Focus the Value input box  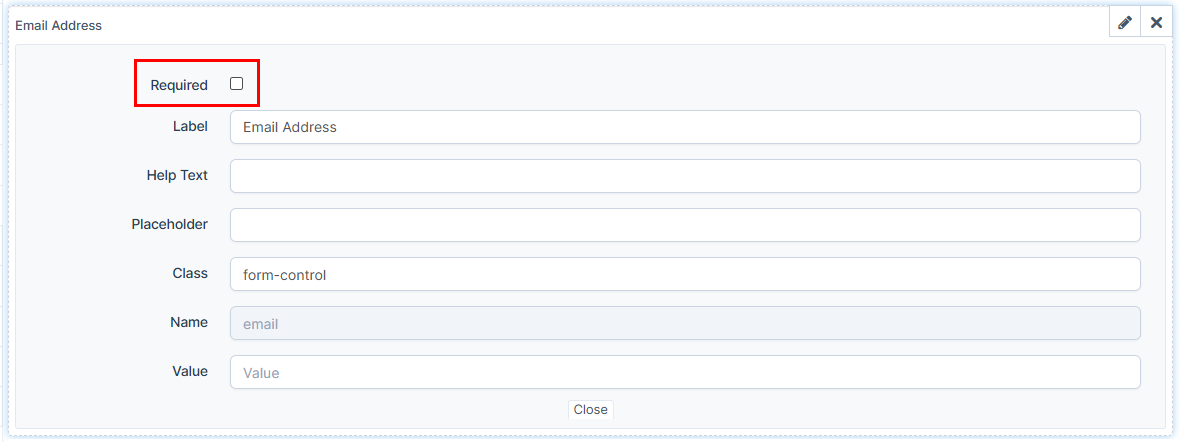click(685, 372)
